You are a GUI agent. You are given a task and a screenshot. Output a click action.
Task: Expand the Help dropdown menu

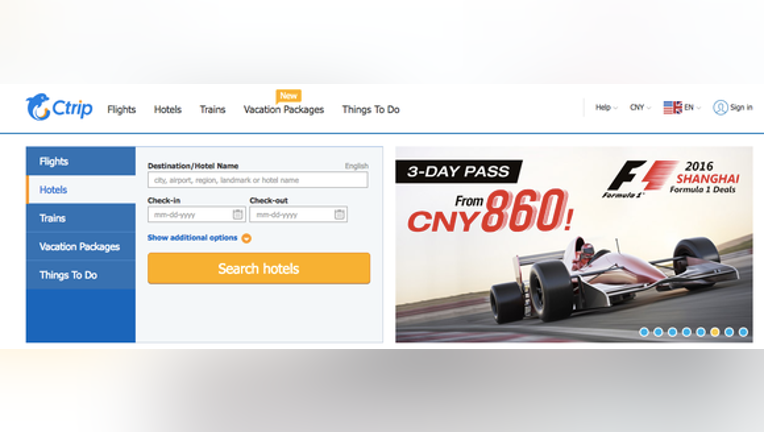pyautogui.click(x=606, y=107)
